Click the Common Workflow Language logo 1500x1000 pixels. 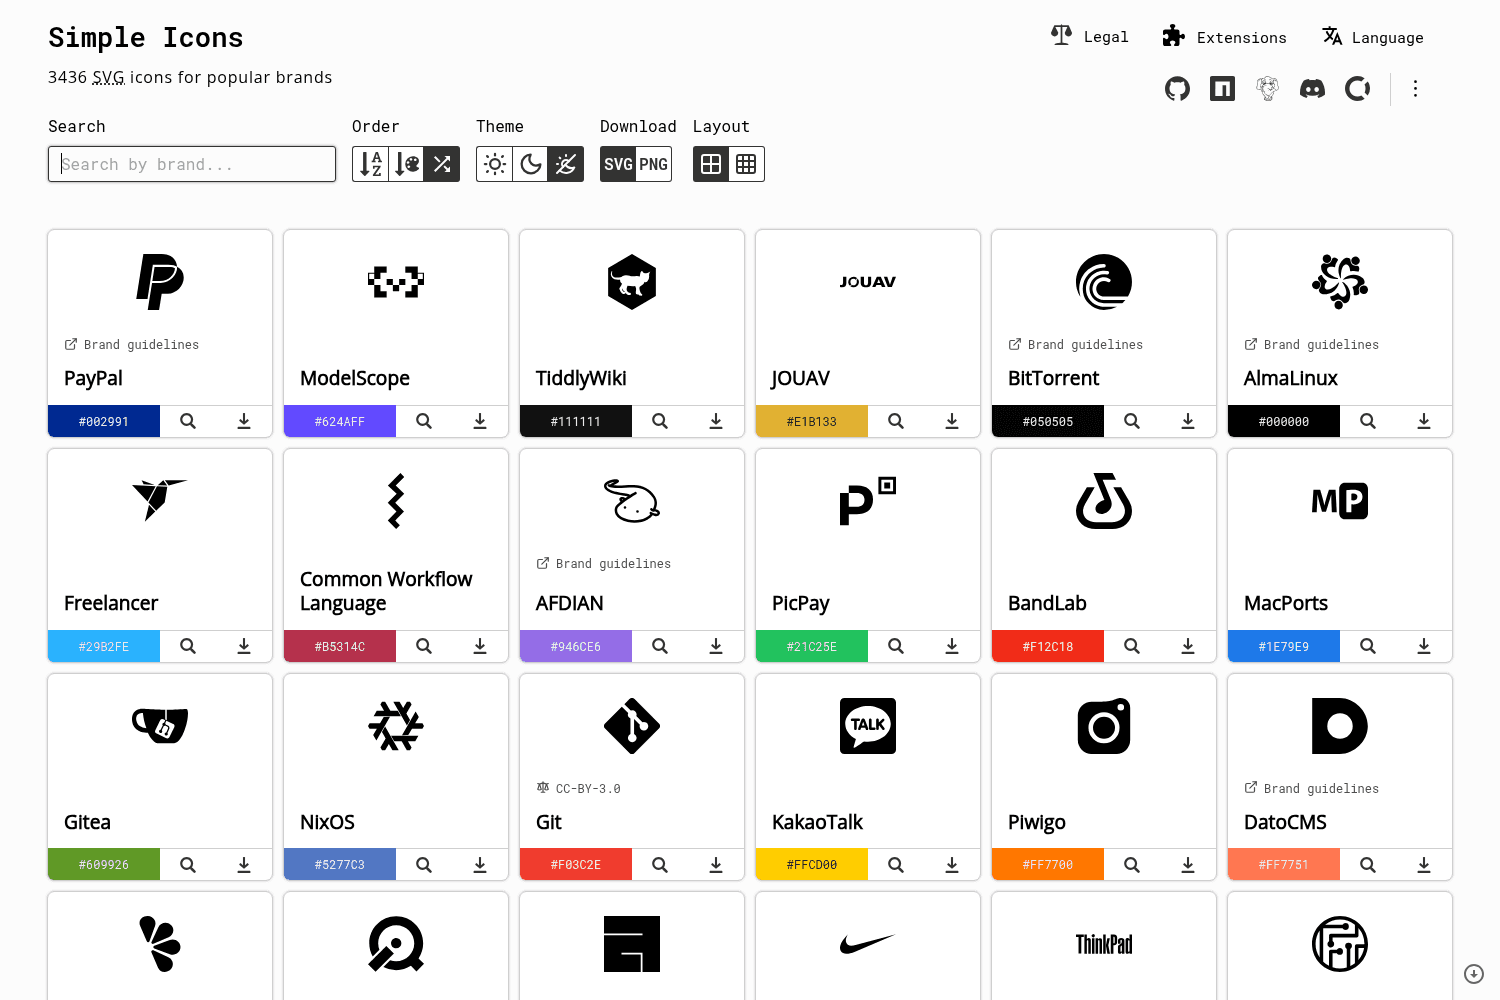pyautogui.click(x=396, y=501)
